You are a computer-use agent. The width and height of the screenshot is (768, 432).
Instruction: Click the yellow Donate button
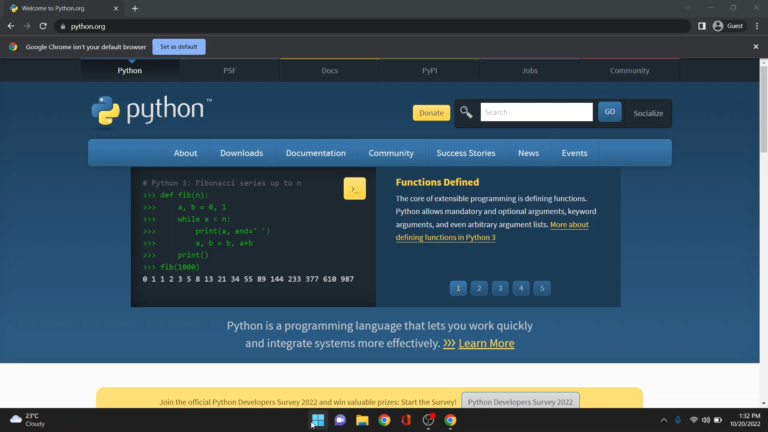(431, 113)
